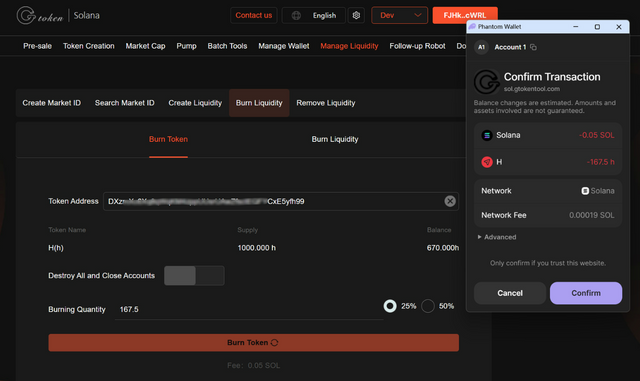Click the Burning Quantity input field
Viewport: 640px width, 381px height.
pyautogui.click(x=249, y=310)
